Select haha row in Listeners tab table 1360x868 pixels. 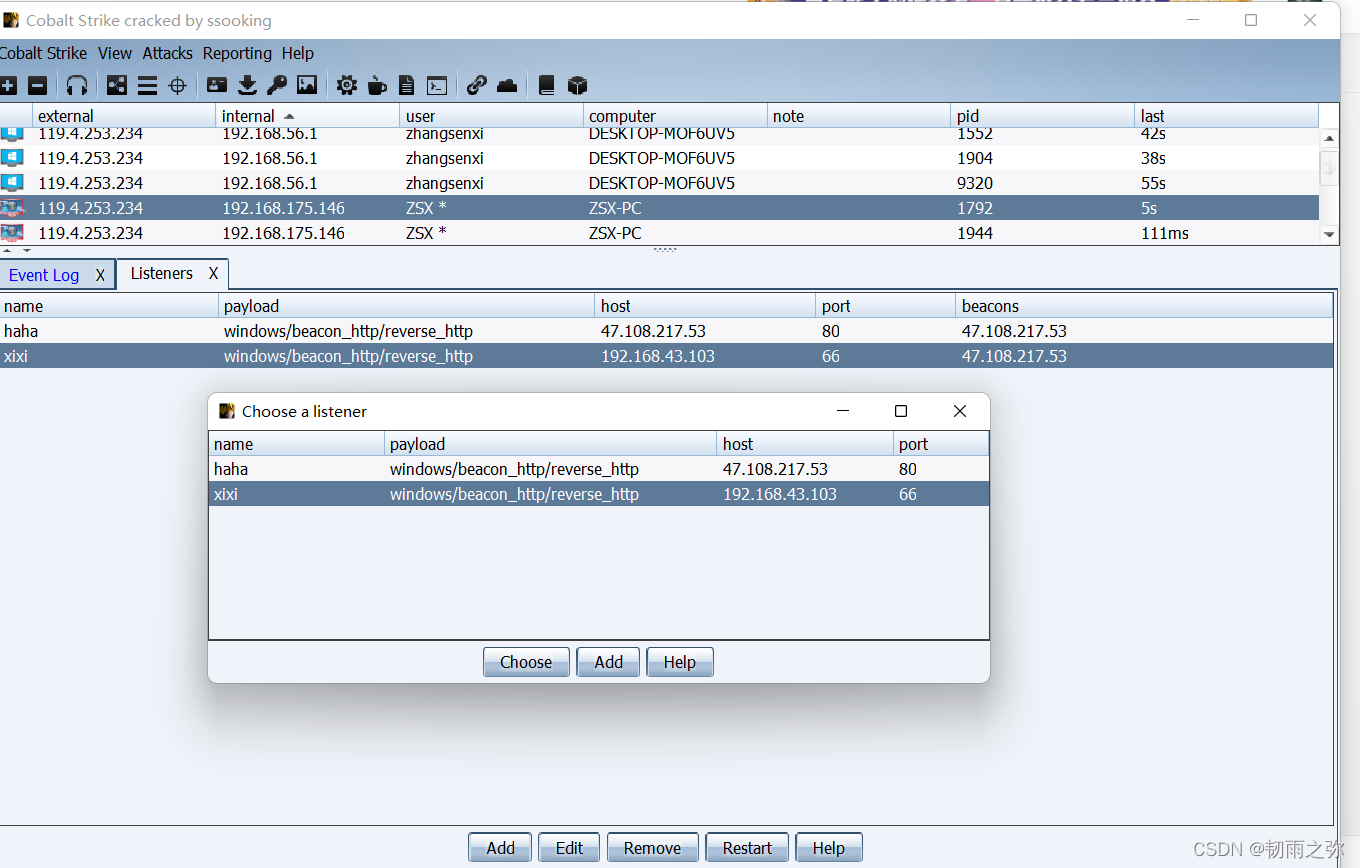click(666, 331)
